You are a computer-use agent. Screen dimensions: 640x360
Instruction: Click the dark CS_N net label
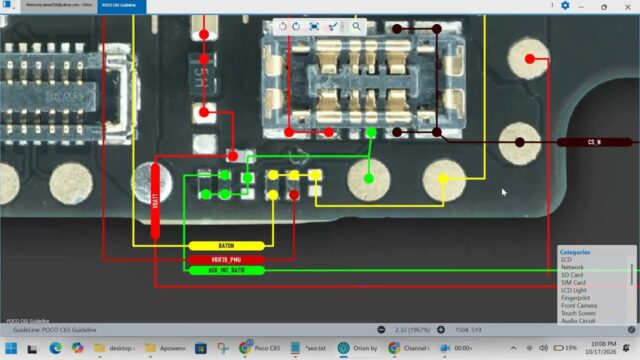click(594, 142)
